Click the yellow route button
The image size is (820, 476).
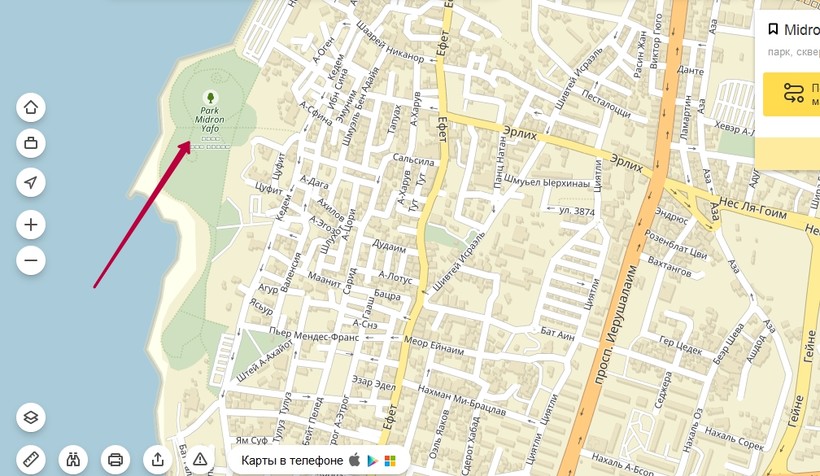click(x=792, y=94)
